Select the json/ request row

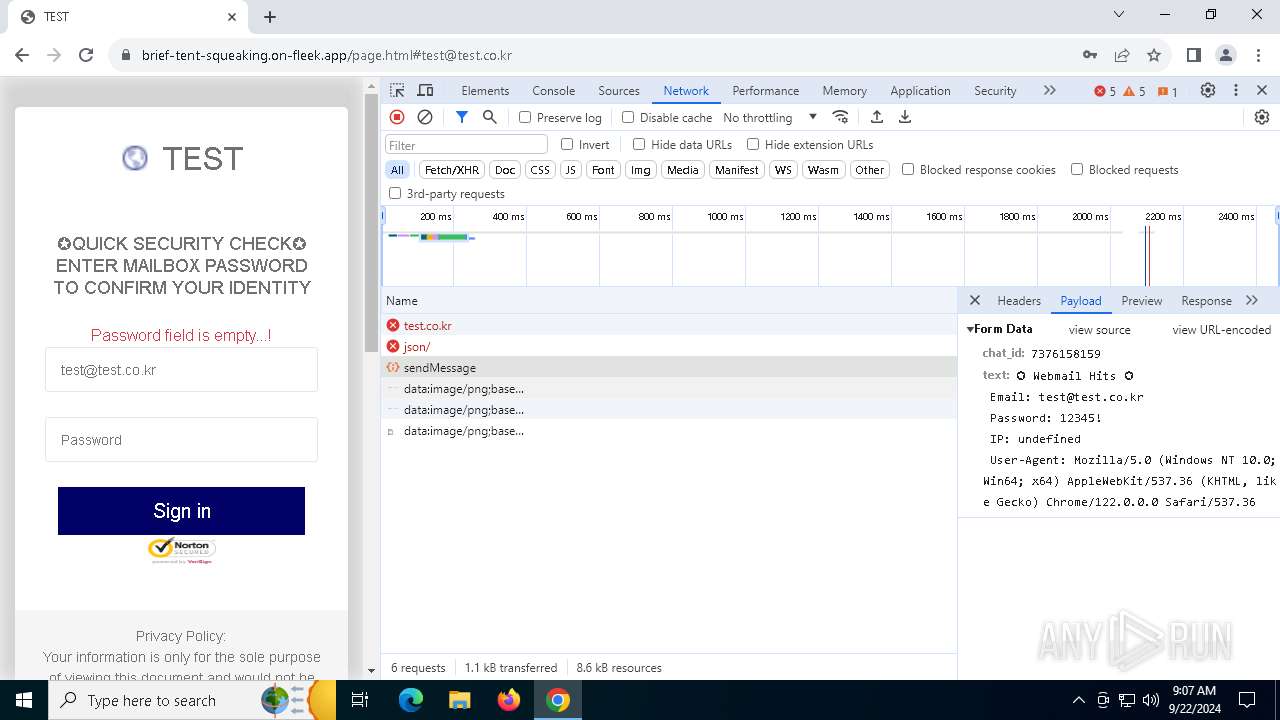[x=669, y=347]
